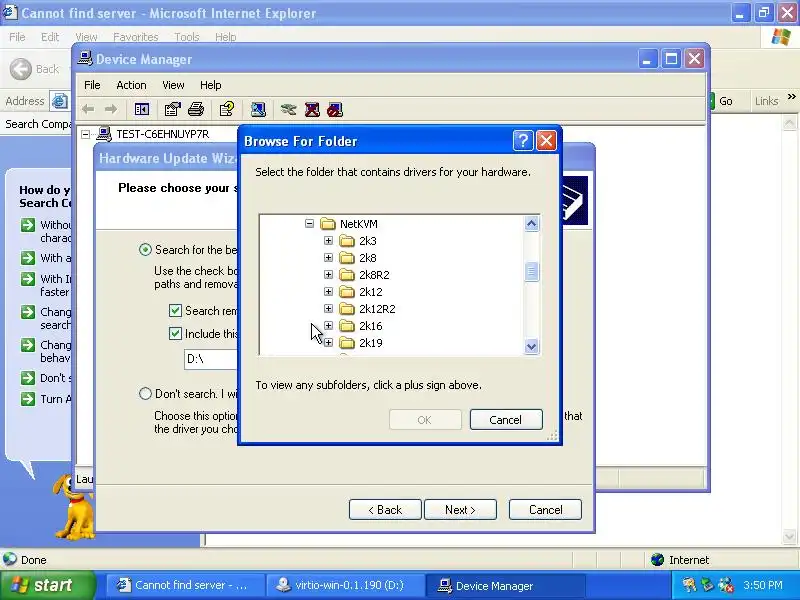
Task: Open Internet Explorer Favorites menu
Action: [136, 37]
